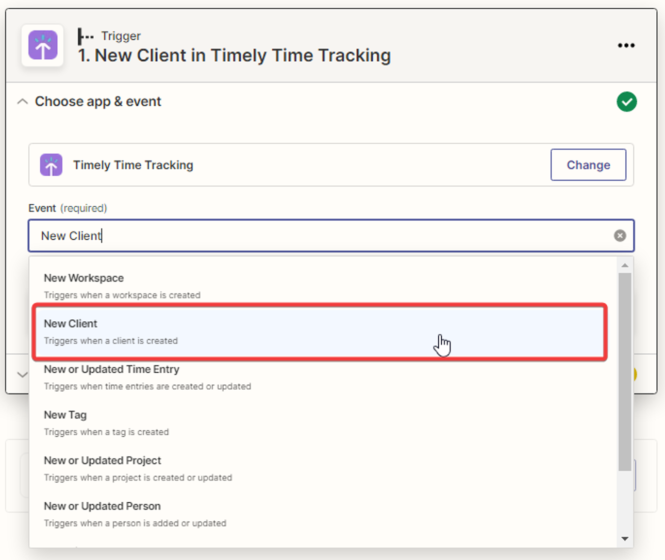Viewport: 665px width, 560px height.
Task: Choose the New Tag trigger event
Action: click(323, 423)
